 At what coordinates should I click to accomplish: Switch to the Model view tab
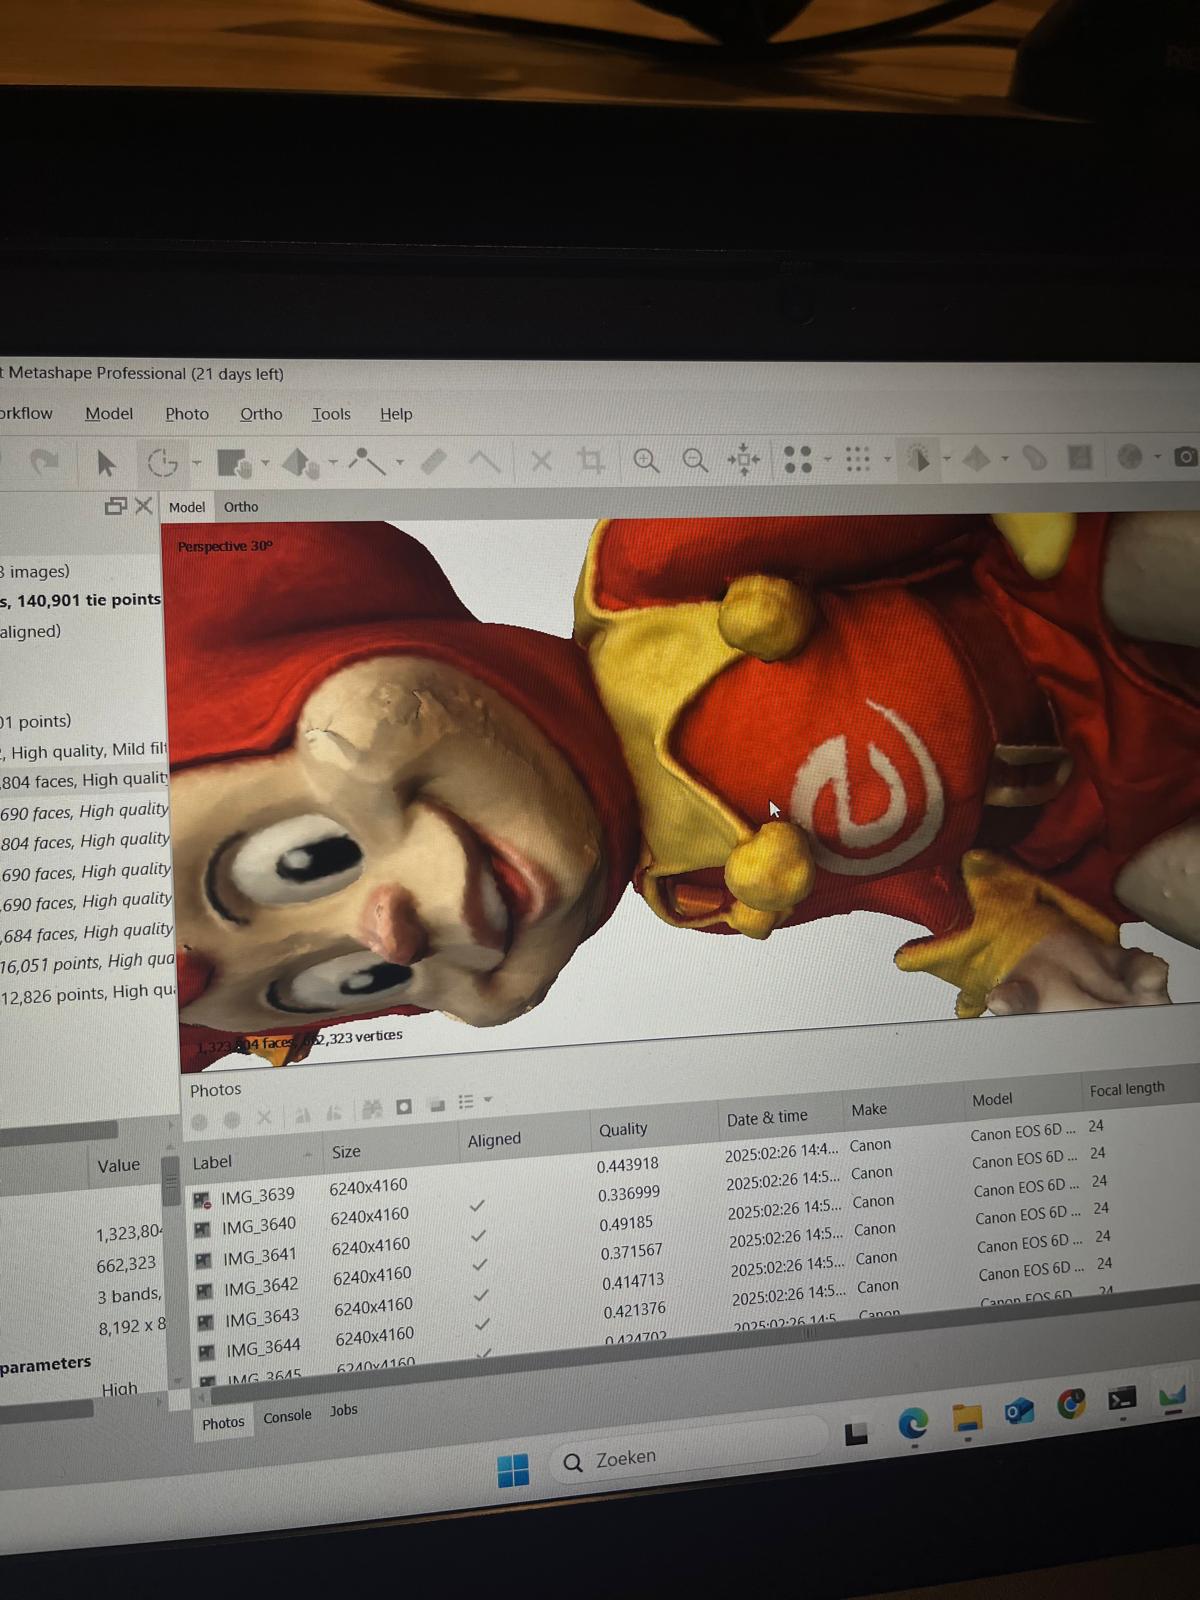click(187, 507)
